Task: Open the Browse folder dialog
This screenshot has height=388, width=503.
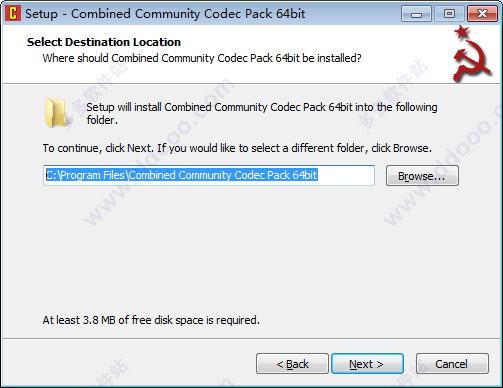Action: 422,176
